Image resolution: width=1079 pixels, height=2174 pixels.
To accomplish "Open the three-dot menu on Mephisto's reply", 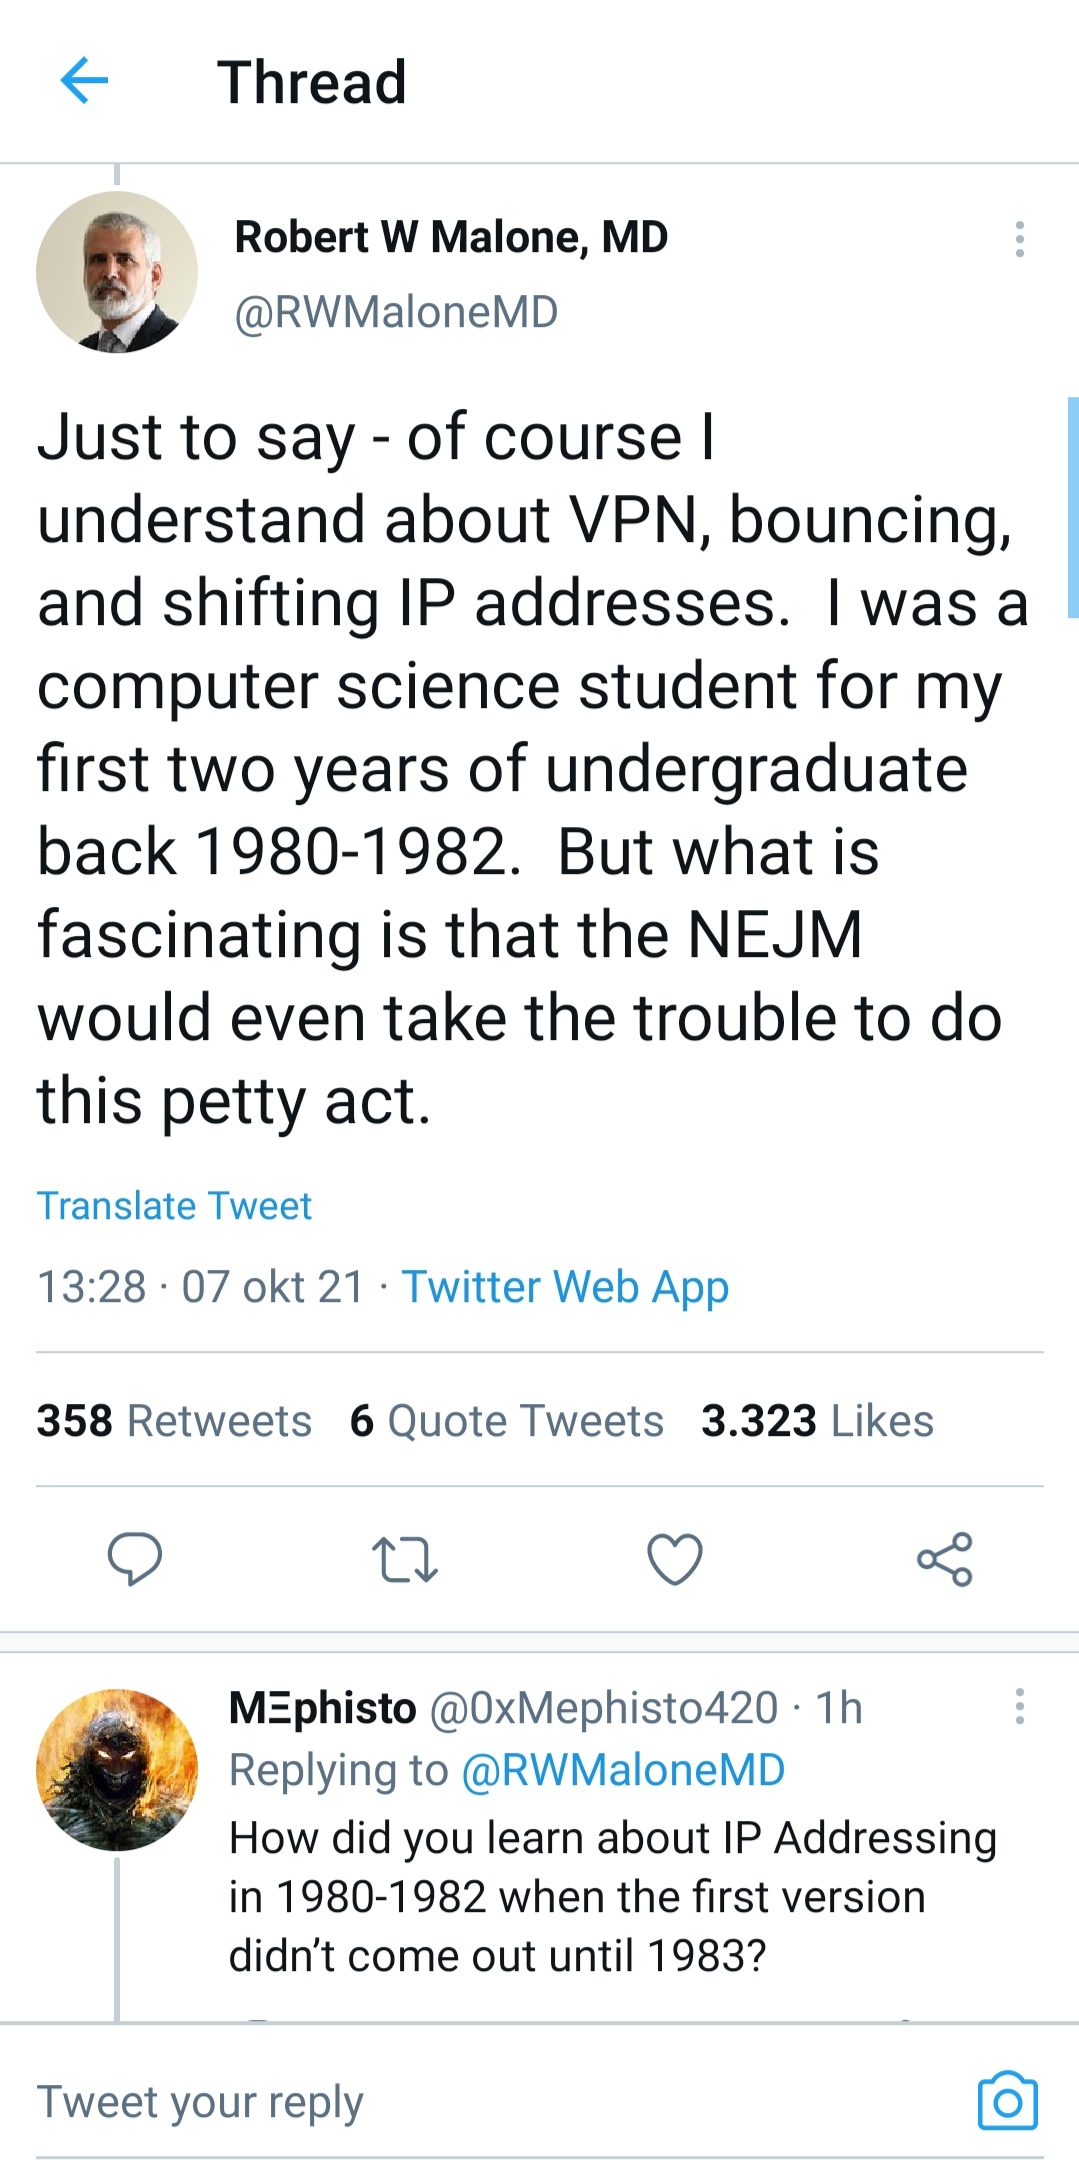I will 1019,1706.
